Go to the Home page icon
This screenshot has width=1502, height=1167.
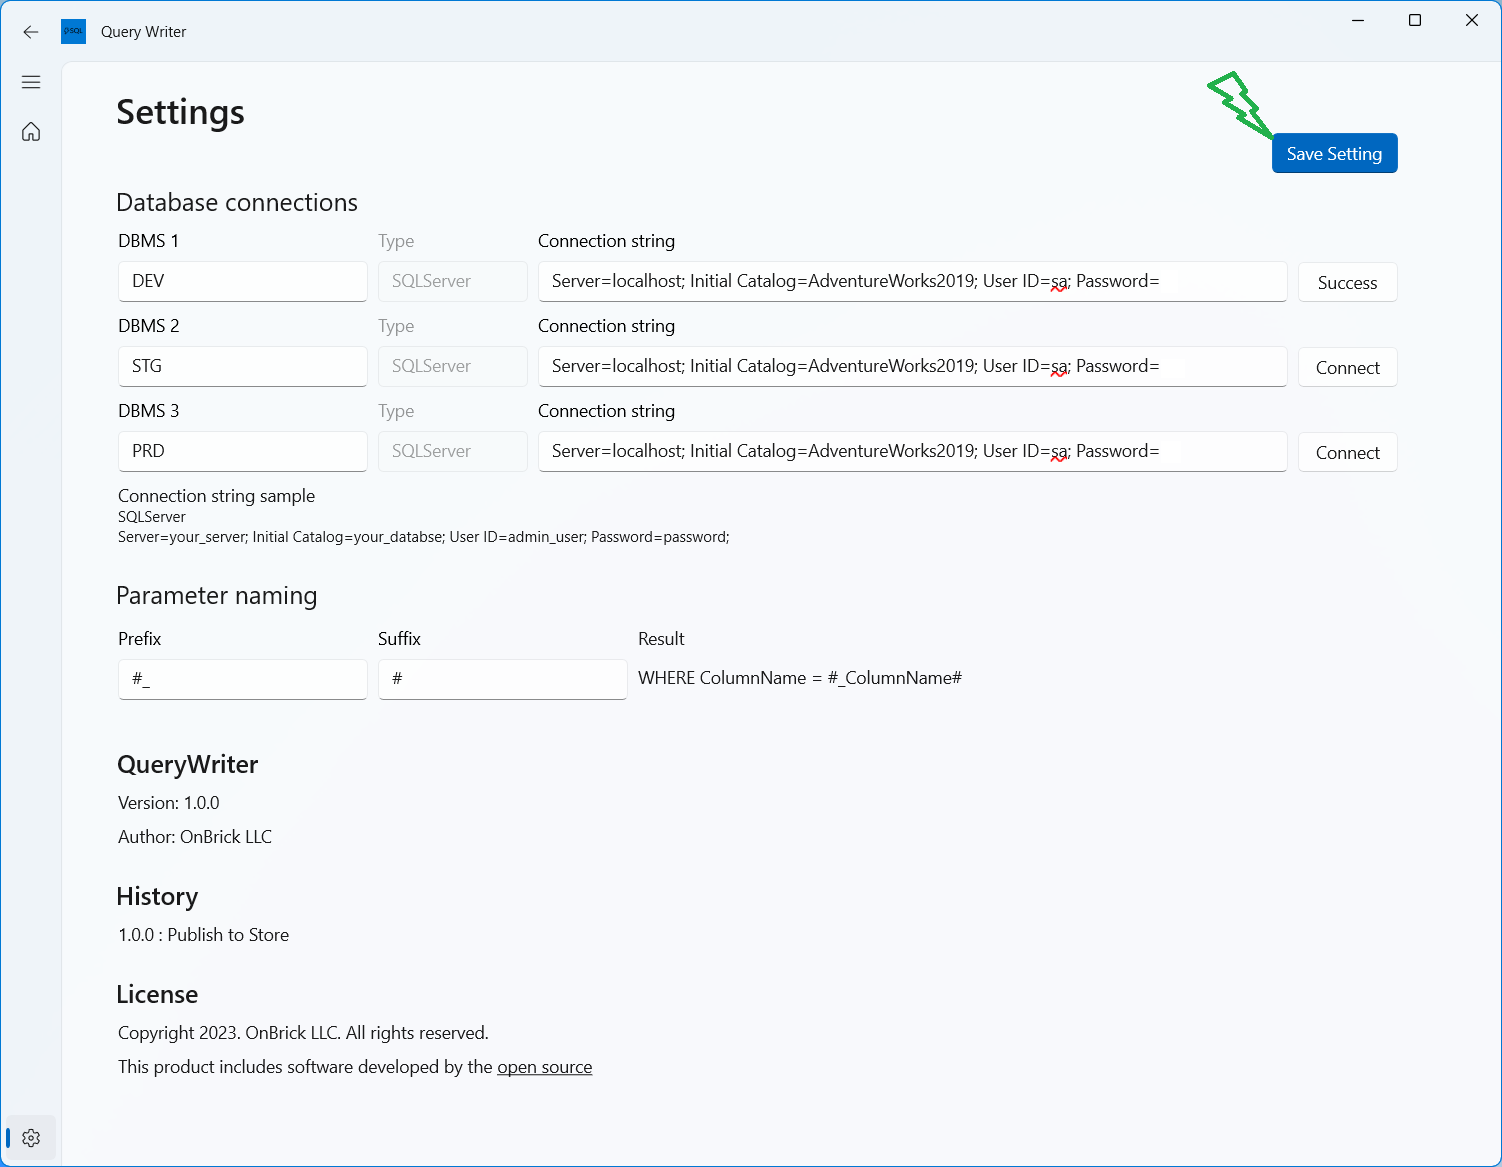click(31, 132)
